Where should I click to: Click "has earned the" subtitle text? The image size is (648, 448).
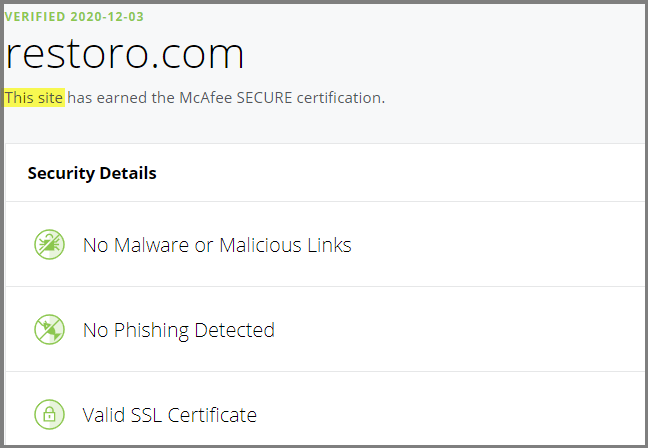coord(121,98)
